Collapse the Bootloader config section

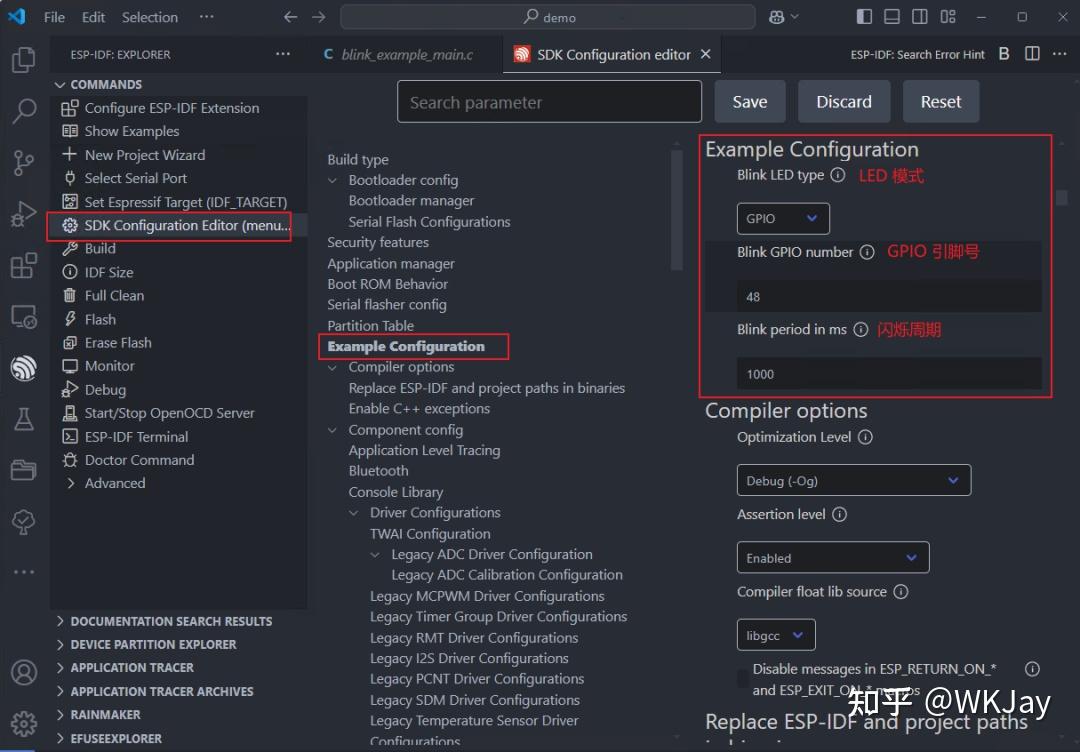click(331, 179)
